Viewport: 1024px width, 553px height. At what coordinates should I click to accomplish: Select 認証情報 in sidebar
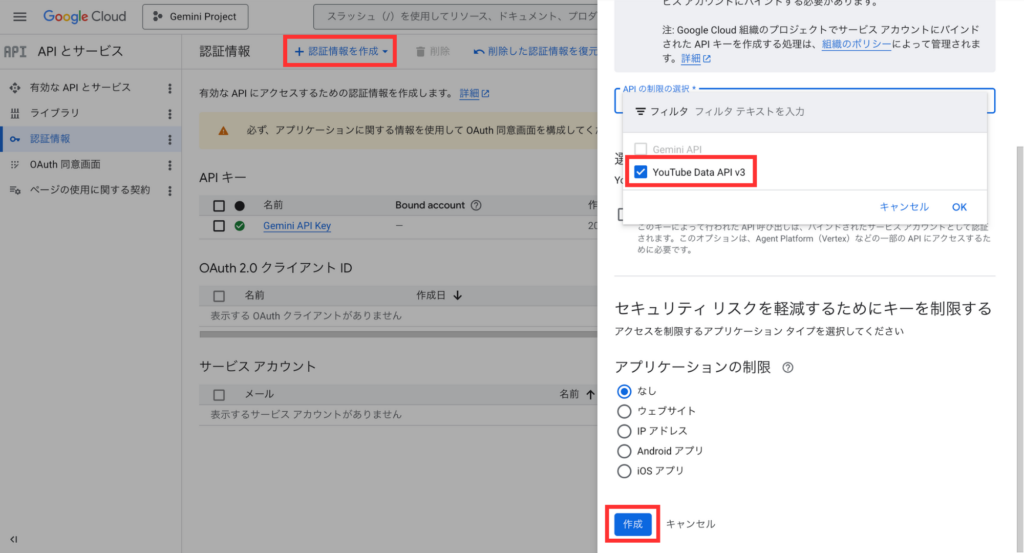(50, 138)
